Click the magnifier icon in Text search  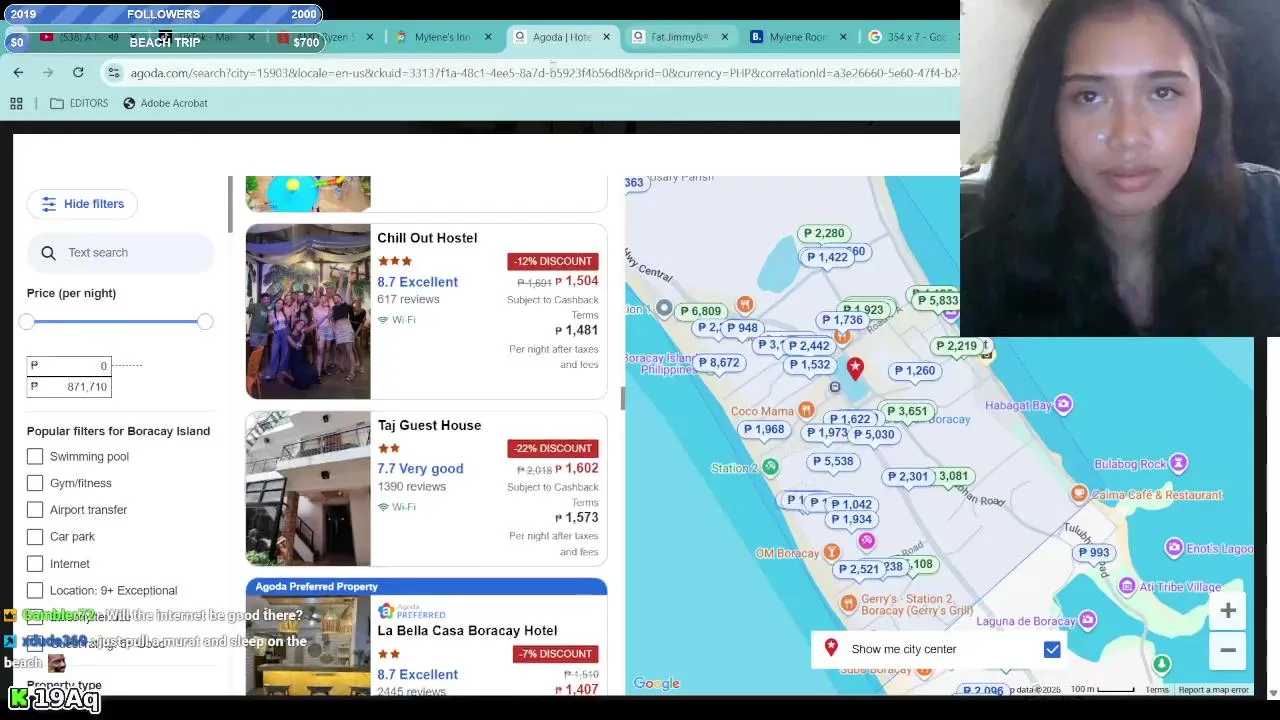pos(48,253)
